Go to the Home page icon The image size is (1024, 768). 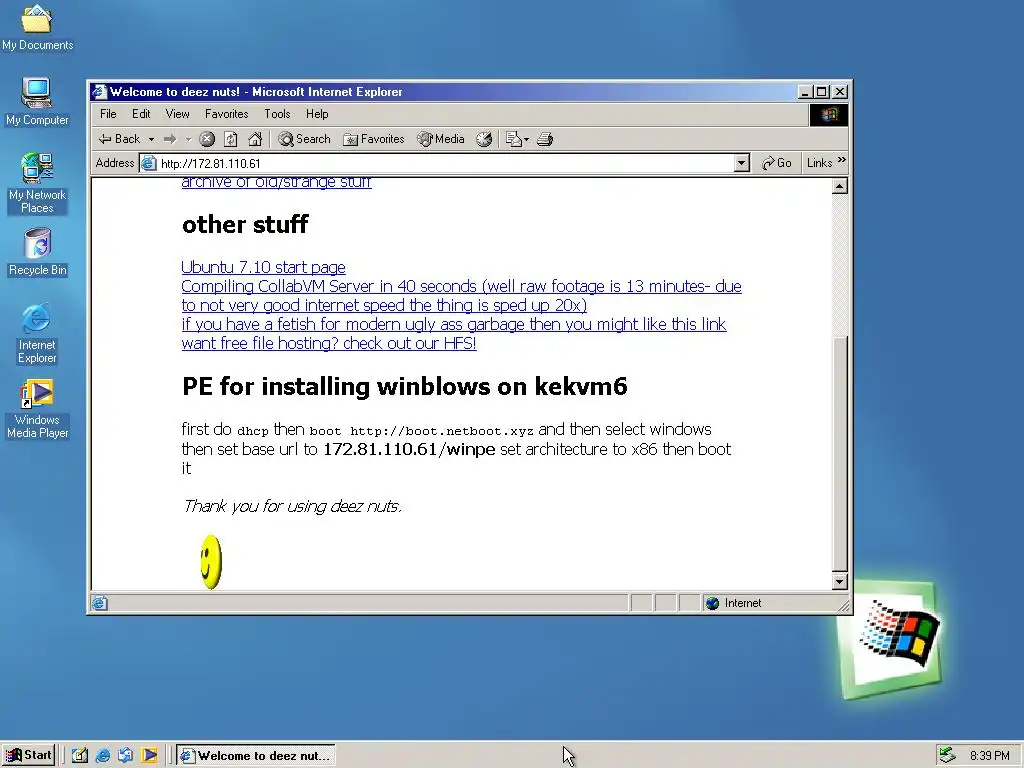[x=255, y=139]
